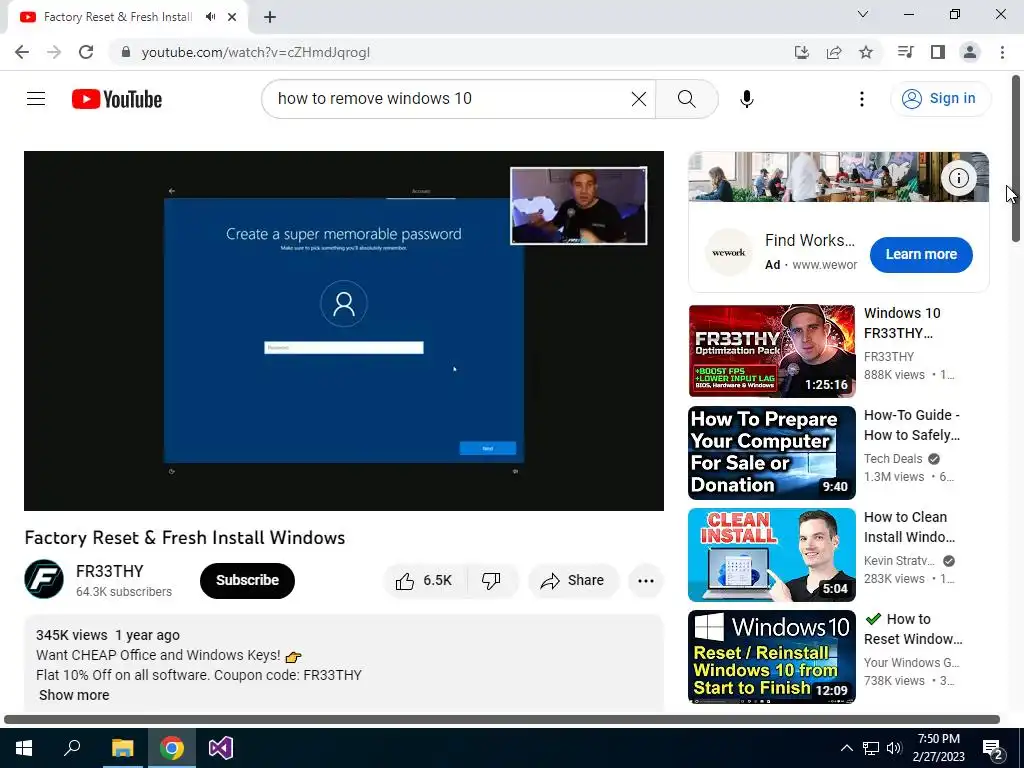This screenshot has height=768, width=1024.
Task: Subscribe to FR33THY channel
Action: coord(247,581)
